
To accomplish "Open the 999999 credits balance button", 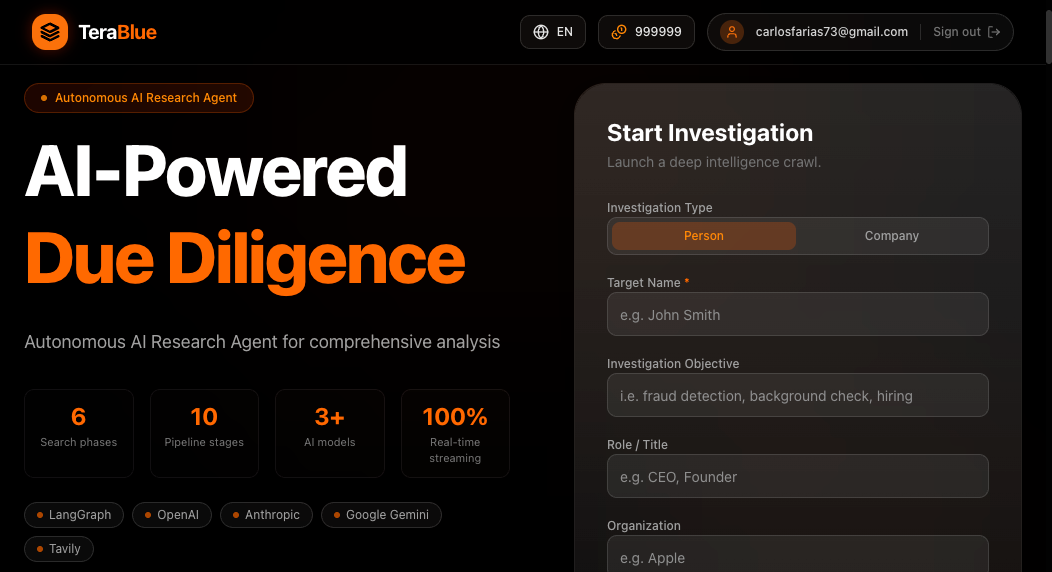I will coord(646,32).
